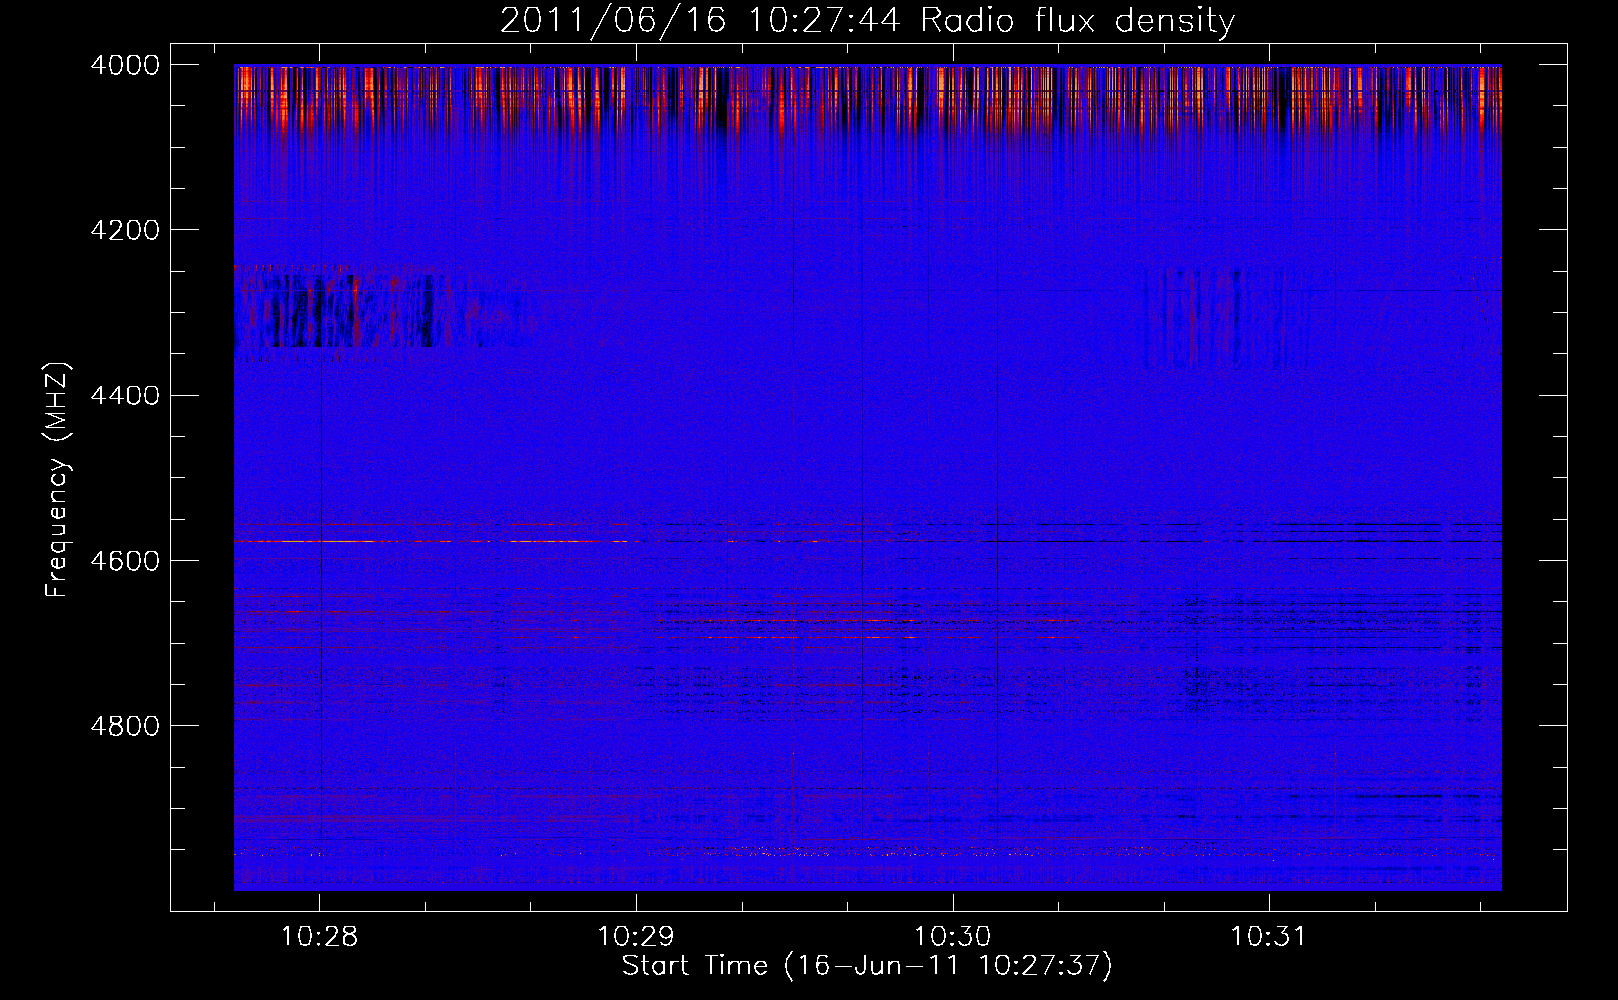
Task: Click the 10:30 time axis label
Action: pyautogui.click(x=952, y=937)
